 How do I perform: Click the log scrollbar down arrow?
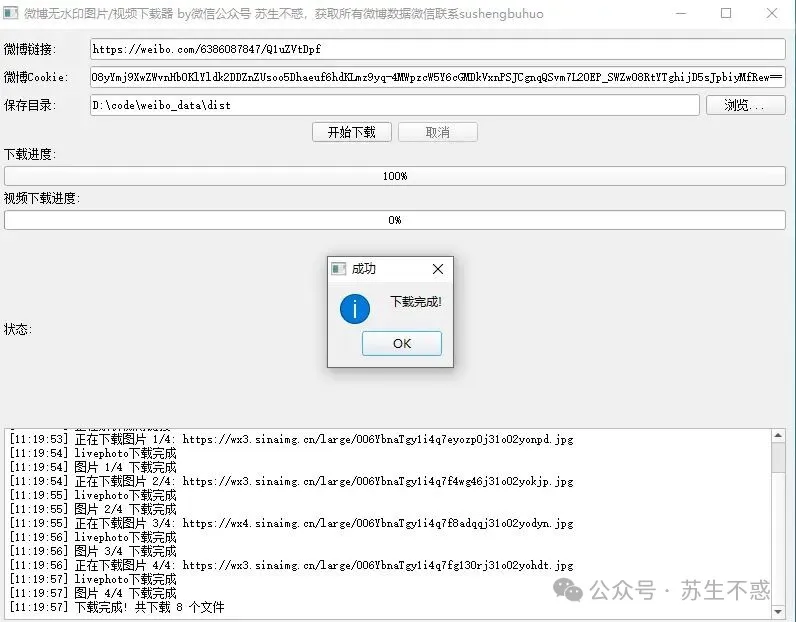[x=778, y=611]
